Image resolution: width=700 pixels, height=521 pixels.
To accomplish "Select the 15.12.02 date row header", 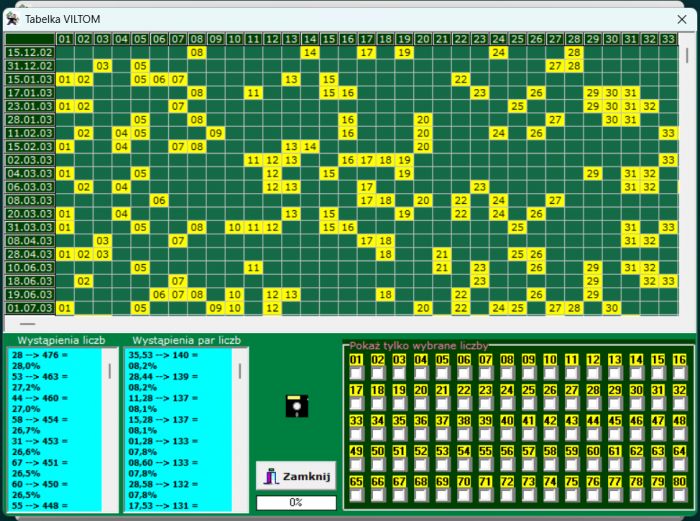I will 29,52.
